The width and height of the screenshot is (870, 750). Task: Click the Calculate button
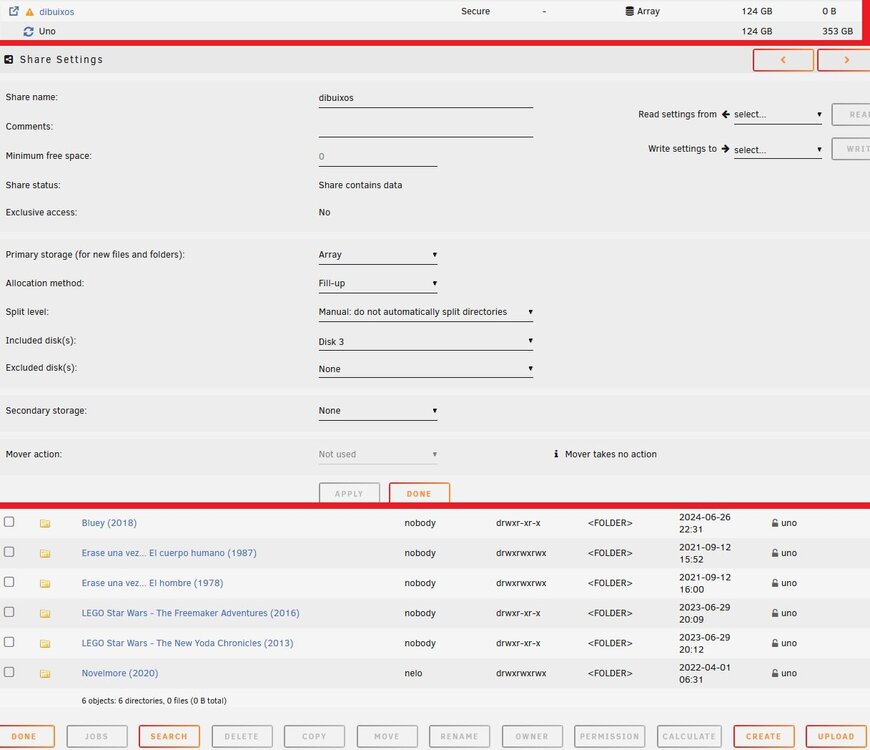click(689, 736)
